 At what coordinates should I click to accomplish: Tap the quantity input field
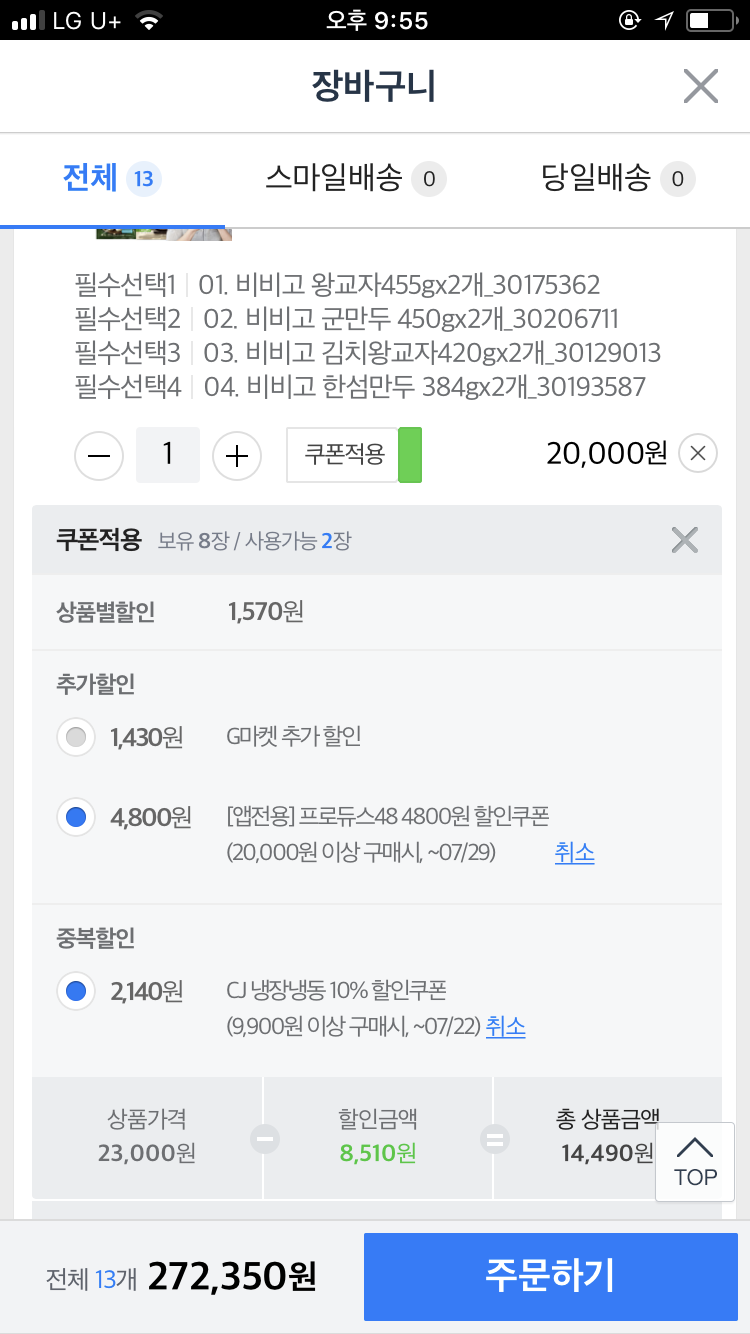tap(168, 455)
